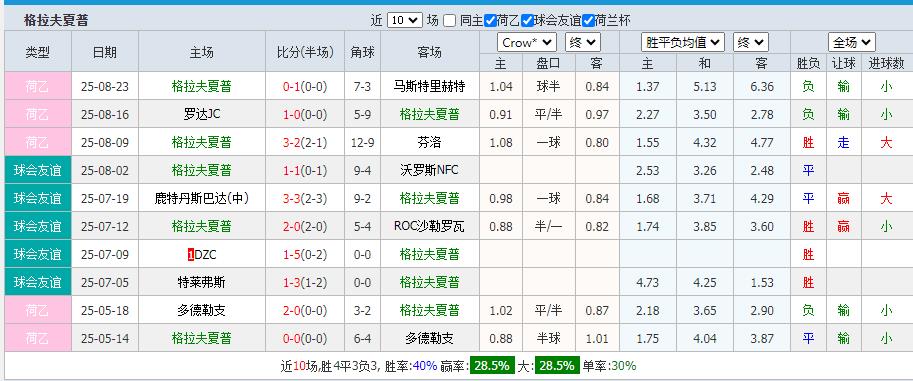Select the corner count 12-9
The image size is (913, 381).
click(362, 143)
